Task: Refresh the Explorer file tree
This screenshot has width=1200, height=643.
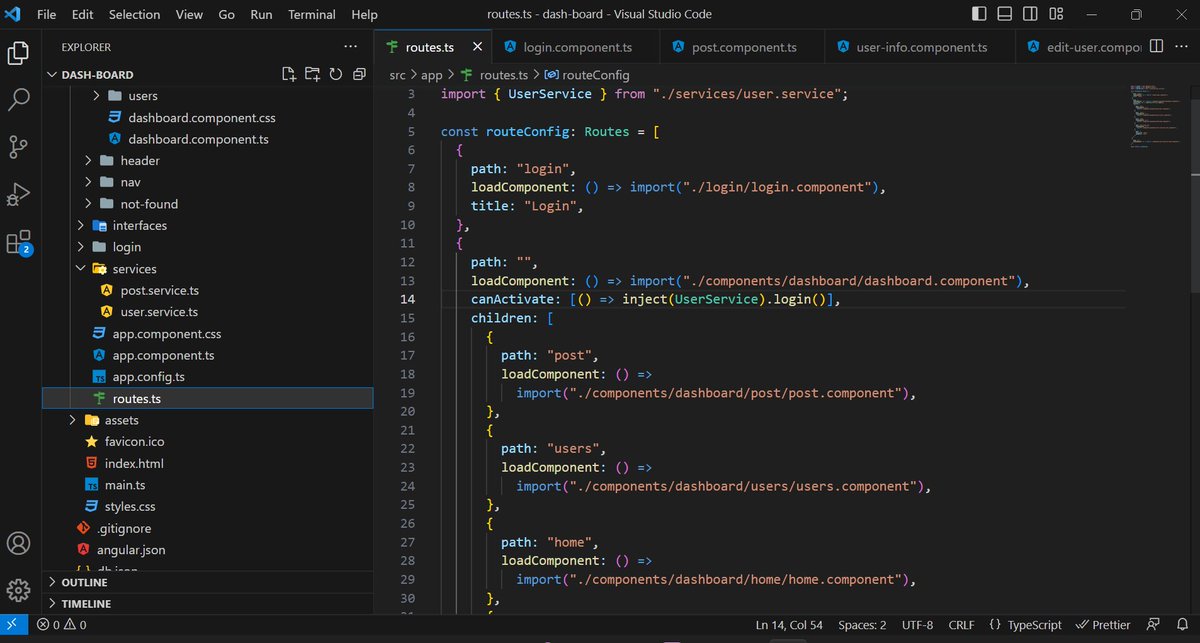Action: (336, 74)
